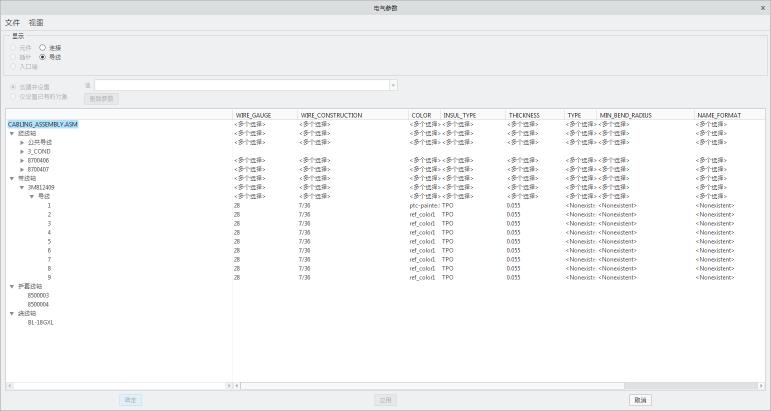Expand the 8700406 tree node
The image size is (771, 411).
22,160
